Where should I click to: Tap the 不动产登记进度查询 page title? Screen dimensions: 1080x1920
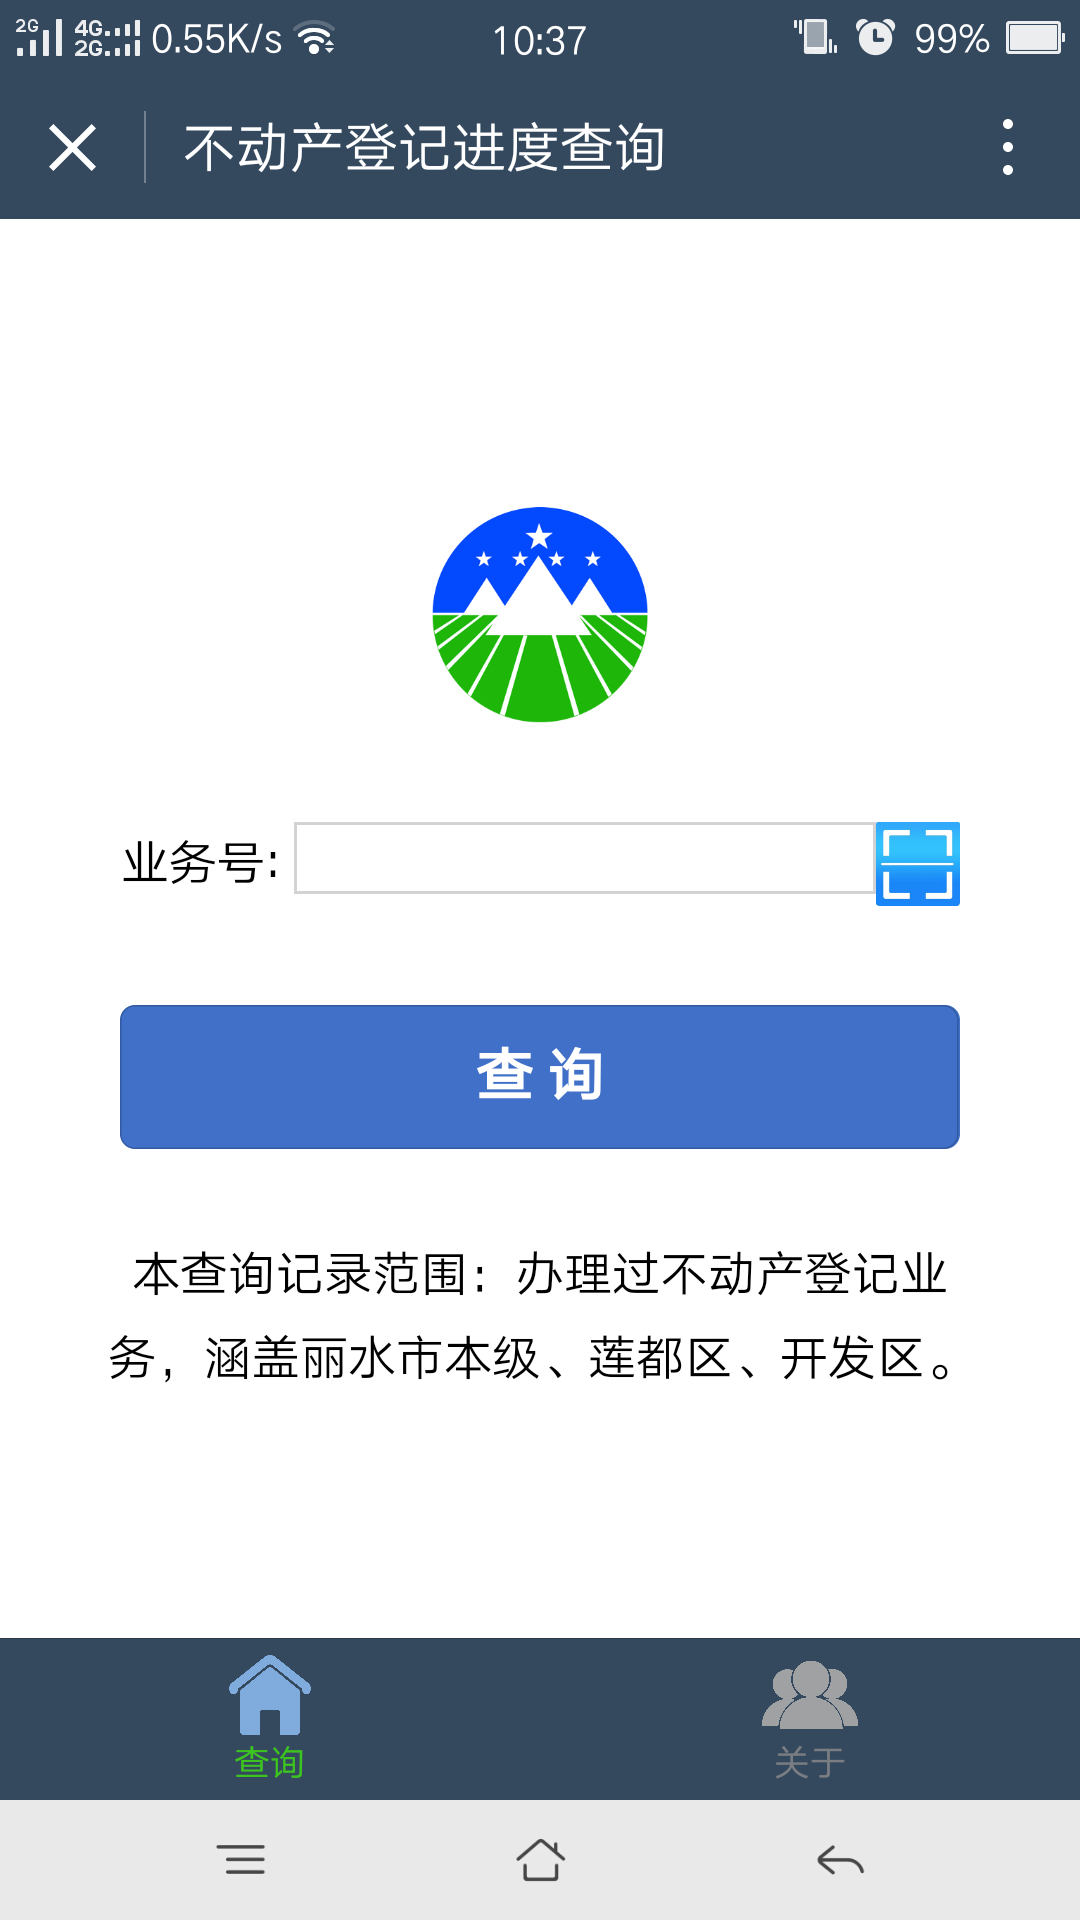(424, 148)
